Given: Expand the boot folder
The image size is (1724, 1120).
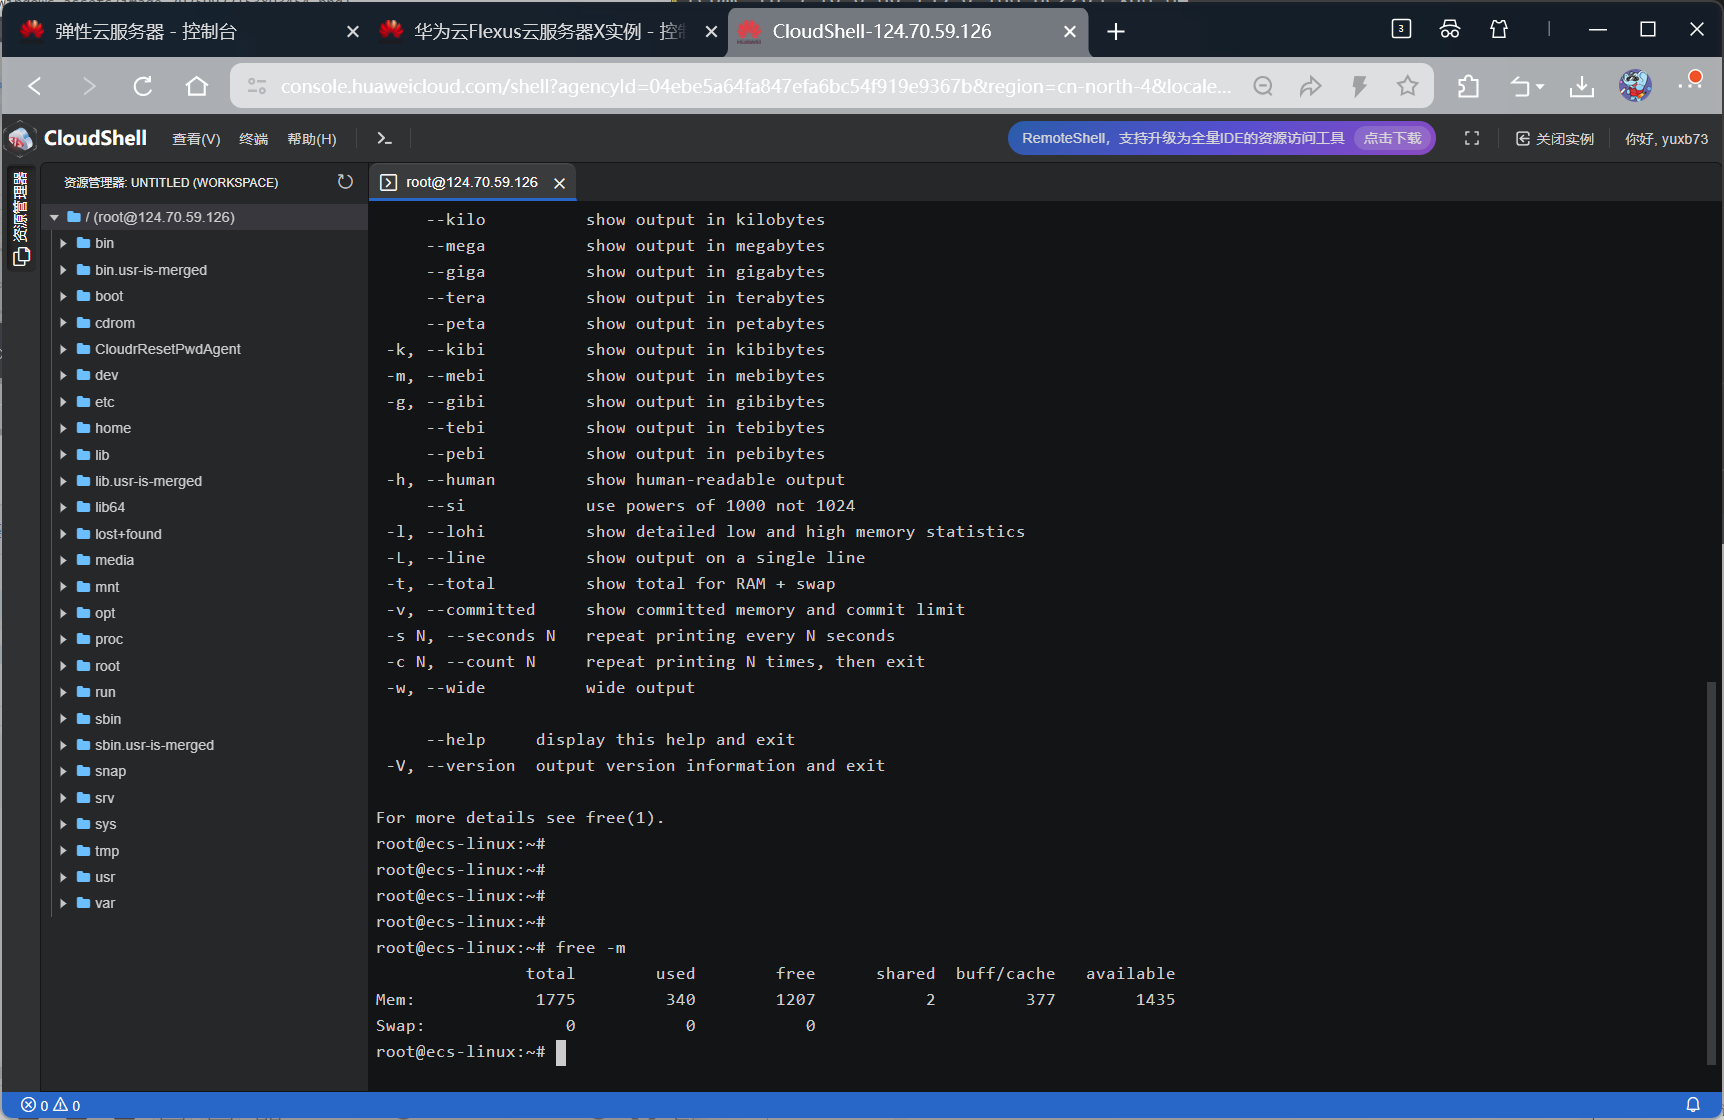Looking at the screenshot, I should (x=63, y=296).
